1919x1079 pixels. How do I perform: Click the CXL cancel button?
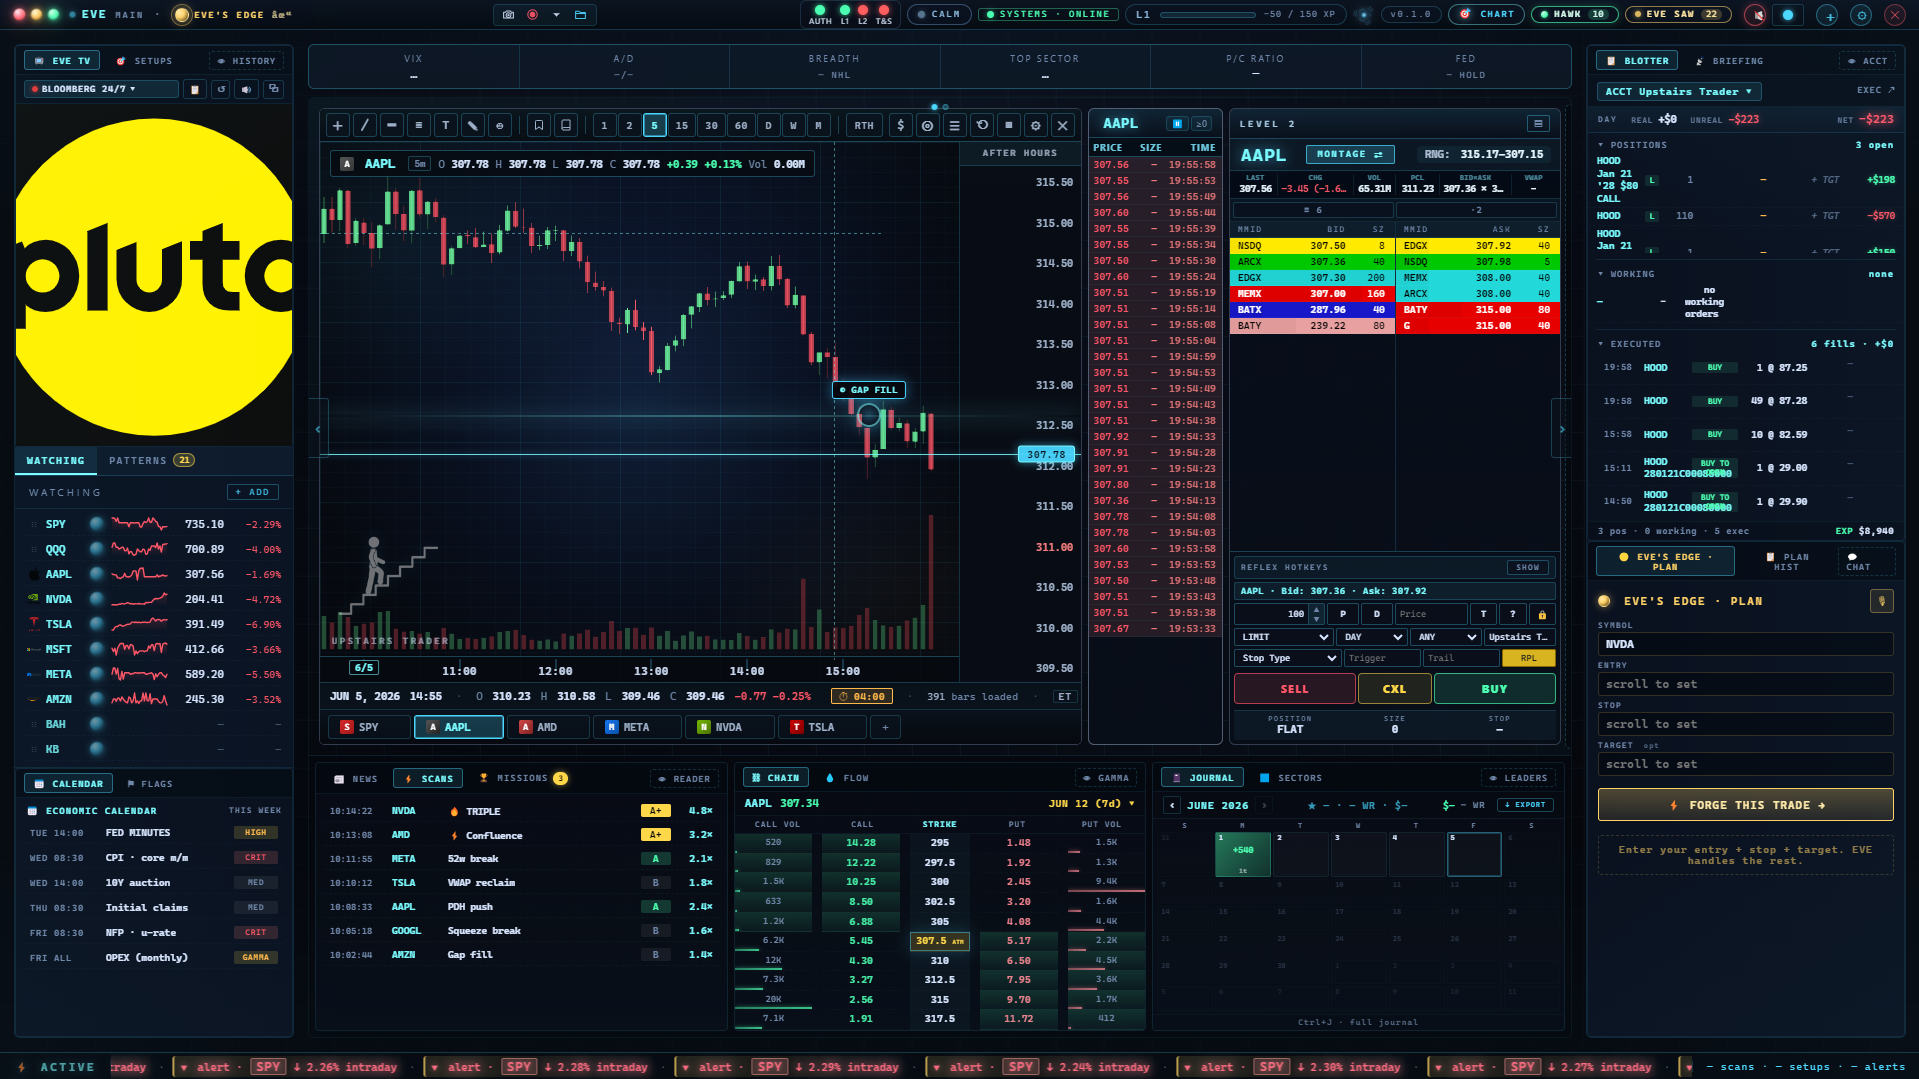coord(1394,689)
